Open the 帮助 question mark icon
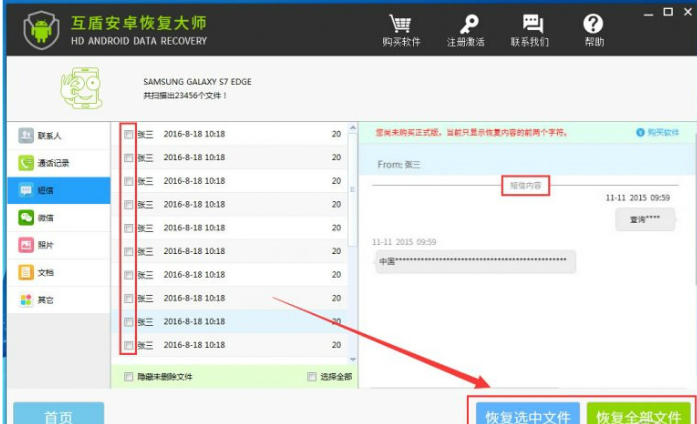The width and height of the screenshot is (697, 424). tap(593, 24)
